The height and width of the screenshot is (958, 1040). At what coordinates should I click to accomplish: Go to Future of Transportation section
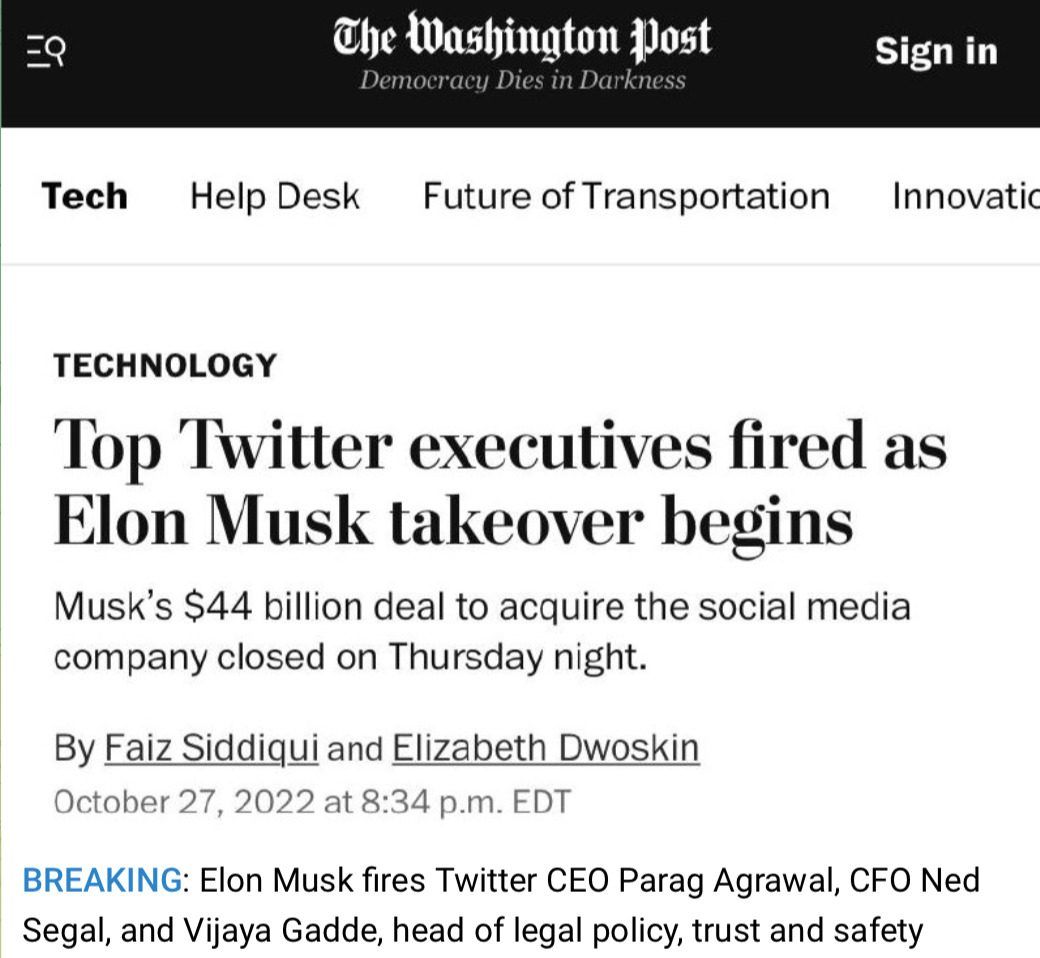(x=625, y=196)
